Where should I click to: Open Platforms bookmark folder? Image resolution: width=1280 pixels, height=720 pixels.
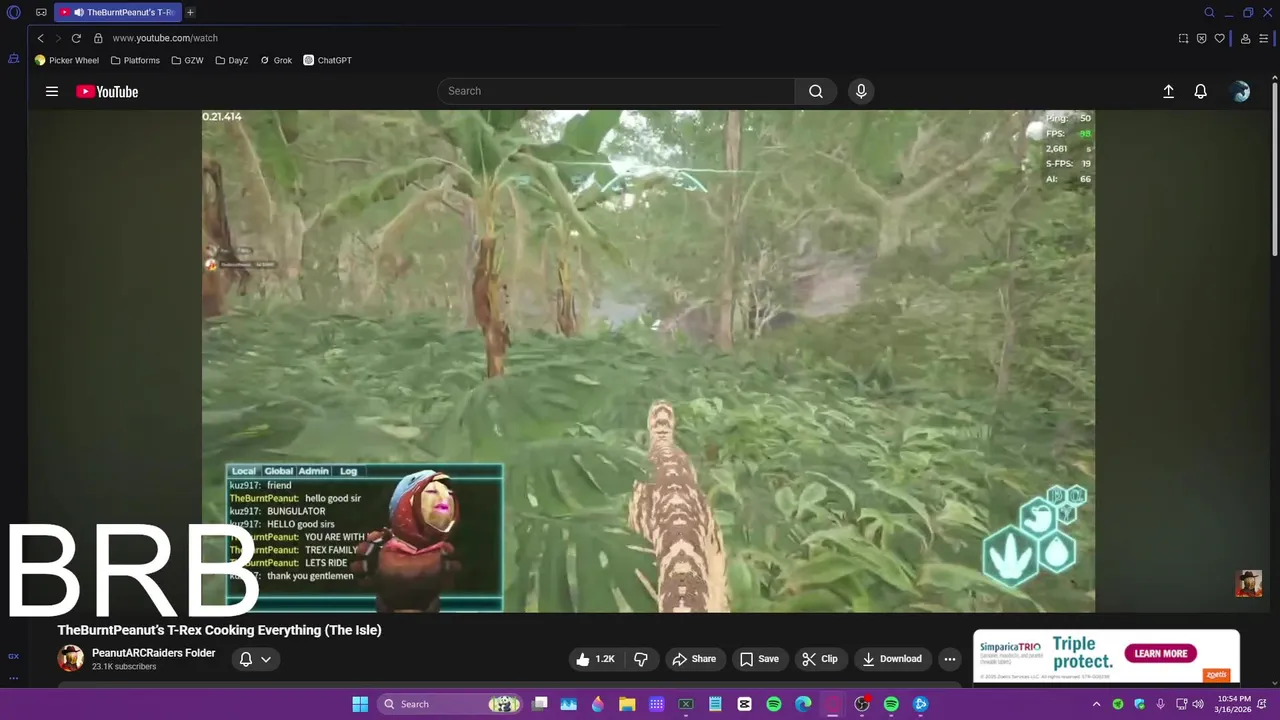tap(135, 60)
